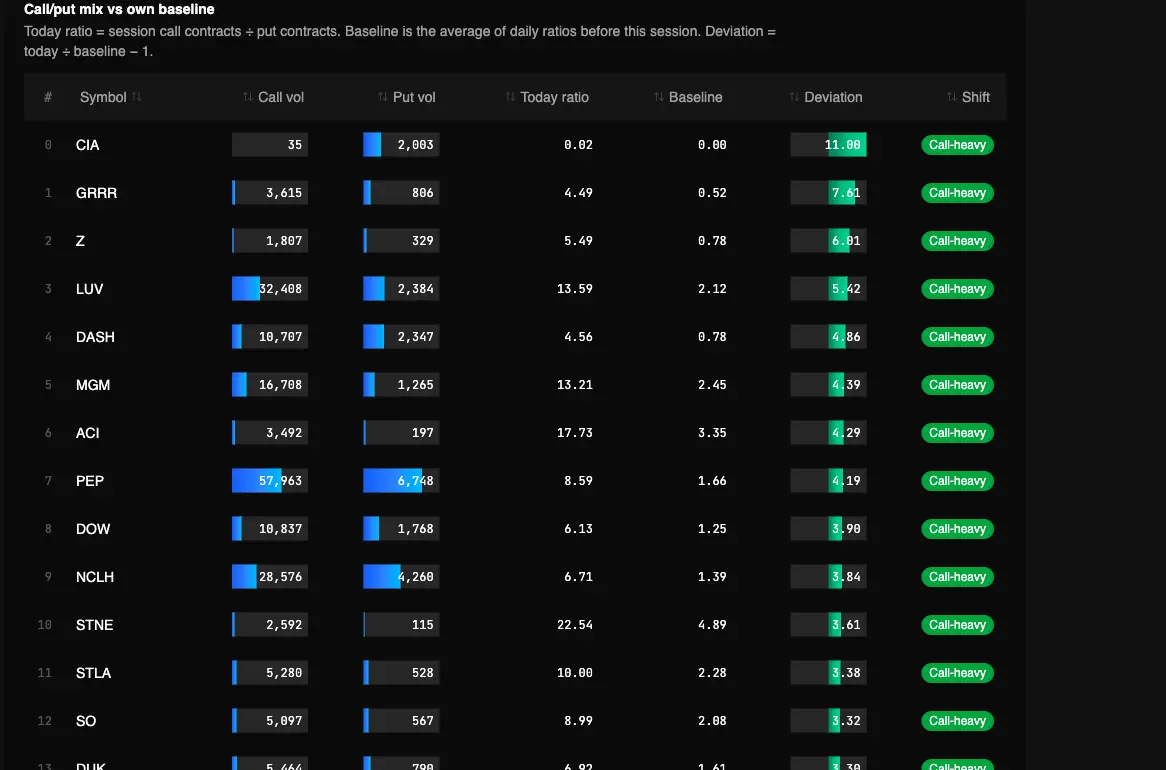This screenshot has height=770, width=1166.
Task: Click STNE today ratio 22.54
Action: tap(575, 625)
